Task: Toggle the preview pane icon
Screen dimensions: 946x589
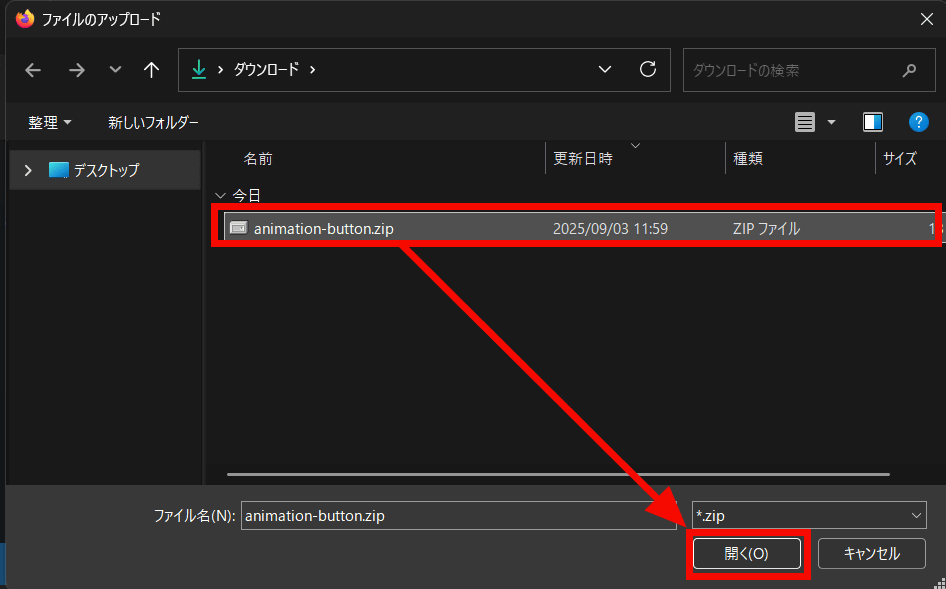Action: click(x=873, y=123)
